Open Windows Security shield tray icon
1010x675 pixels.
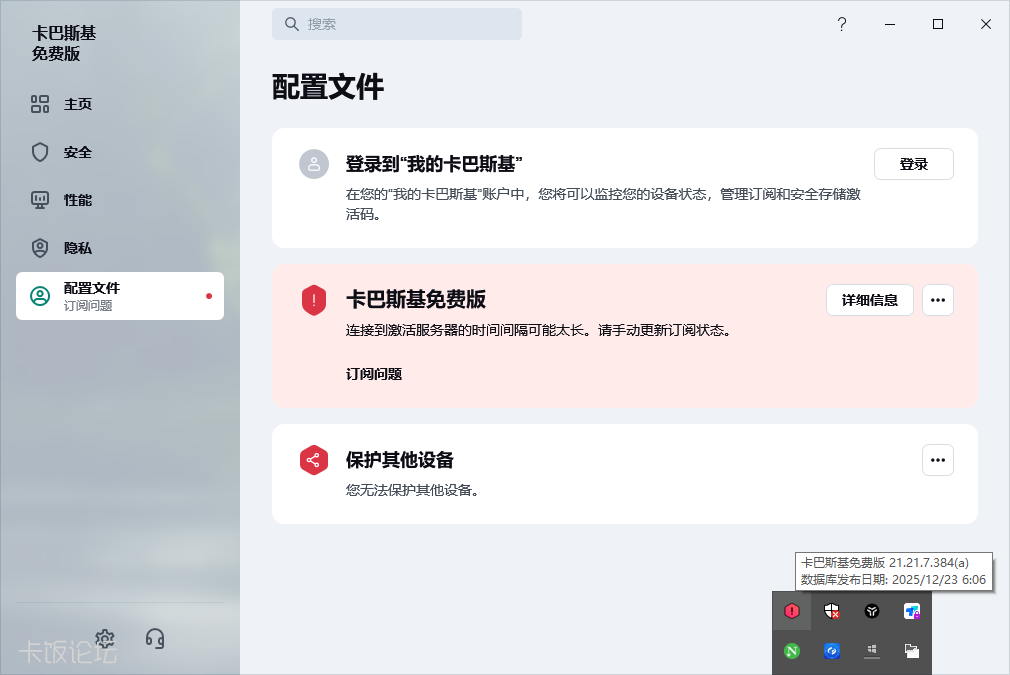[831, 611]
